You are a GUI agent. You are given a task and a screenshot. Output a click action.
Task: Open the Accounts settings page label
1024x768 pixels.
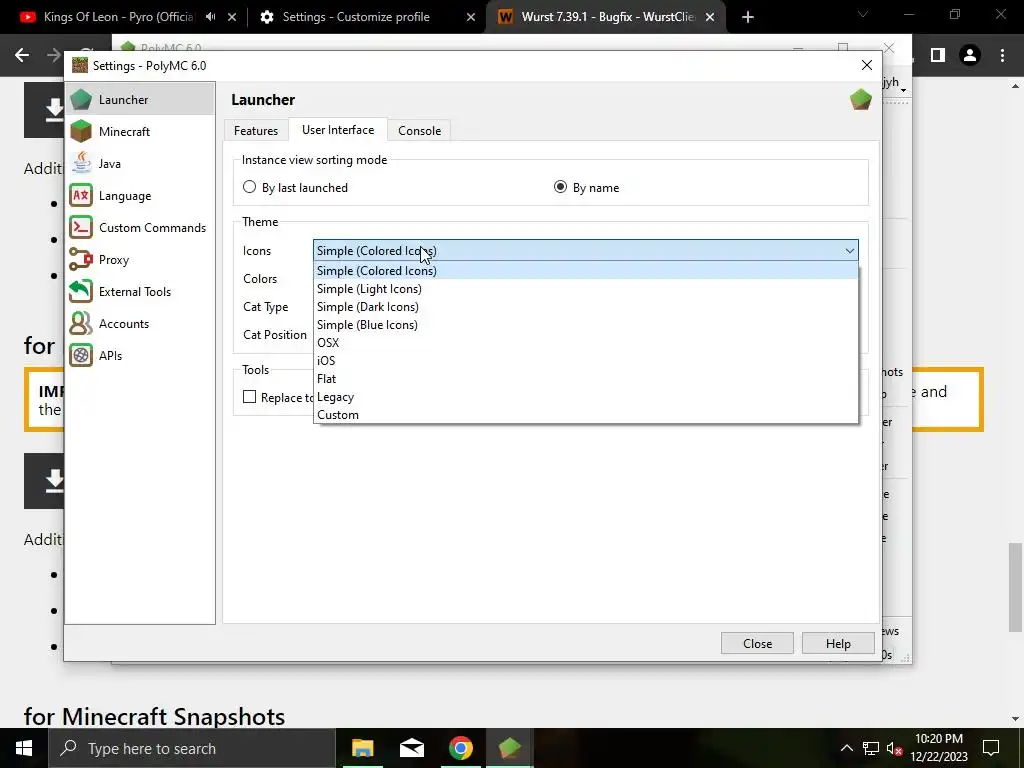pos(123,323)
